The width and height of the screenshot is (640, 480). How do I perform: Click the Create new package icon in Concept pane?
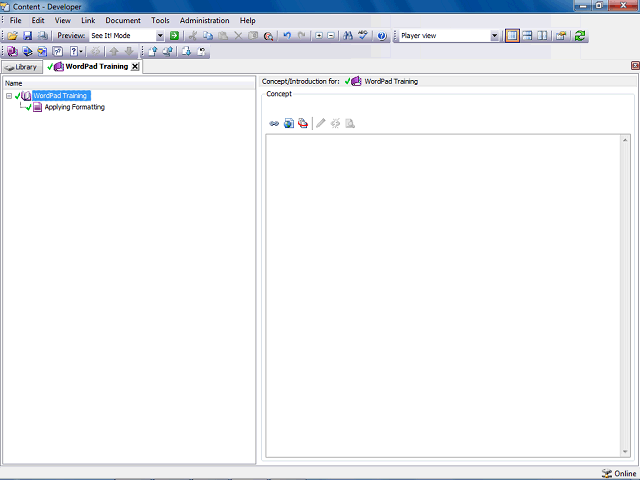[303, 123]
